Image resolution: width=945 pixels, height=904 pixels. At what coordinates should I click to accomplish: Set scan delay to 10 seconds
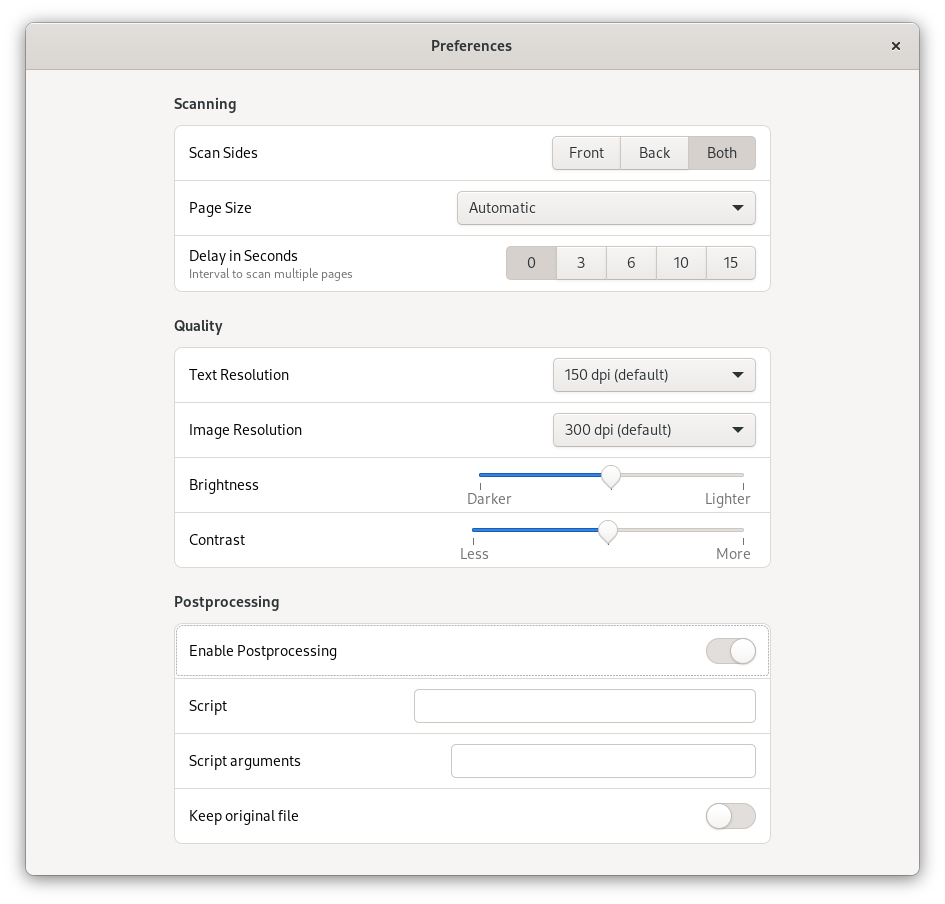[681, 263]
